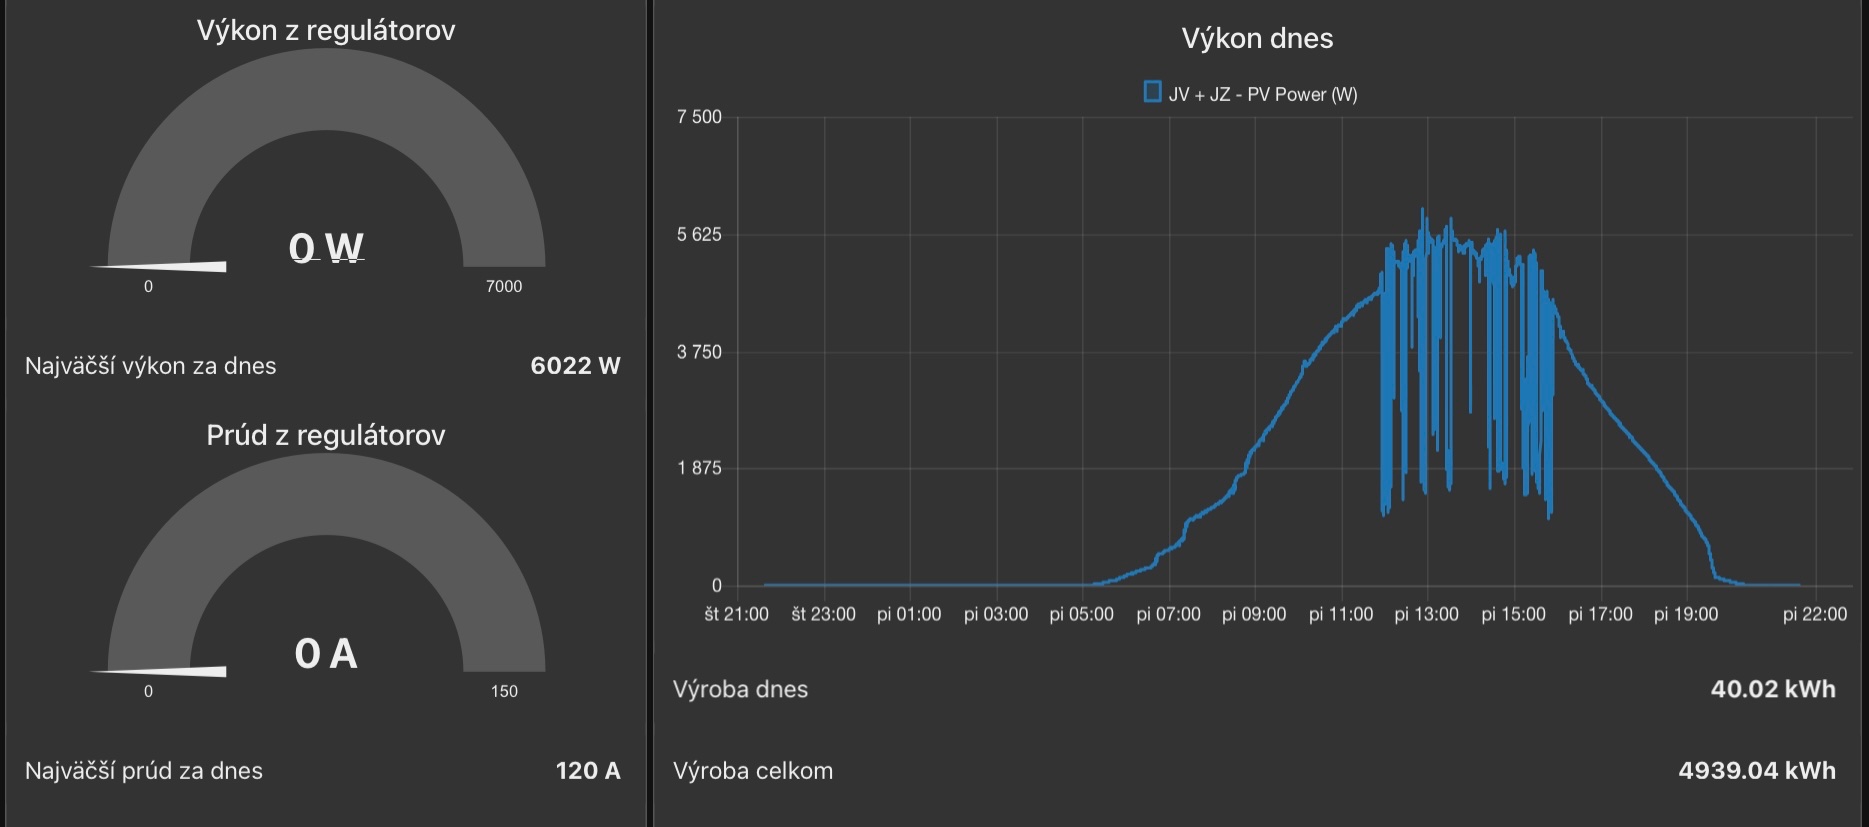The image size is (1869, 827).
Task: Click the pi 13:00 time axis label
Action: click(1426, 615)
